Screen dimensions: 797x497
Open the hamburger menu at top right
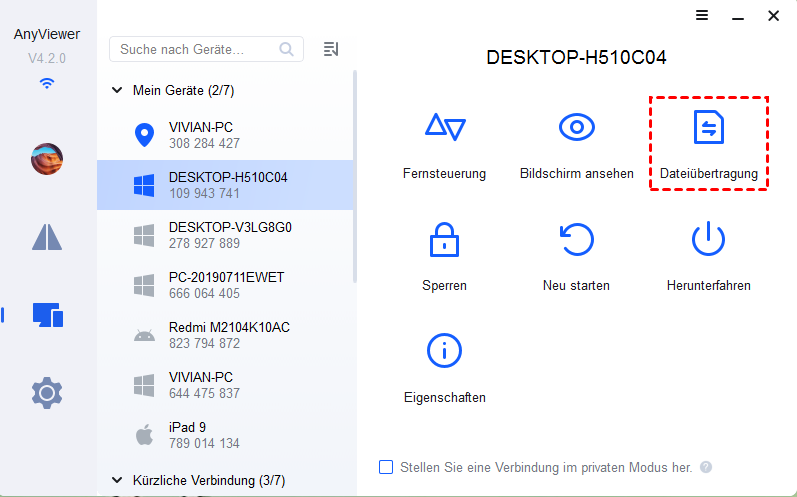(x=702, y=15)
